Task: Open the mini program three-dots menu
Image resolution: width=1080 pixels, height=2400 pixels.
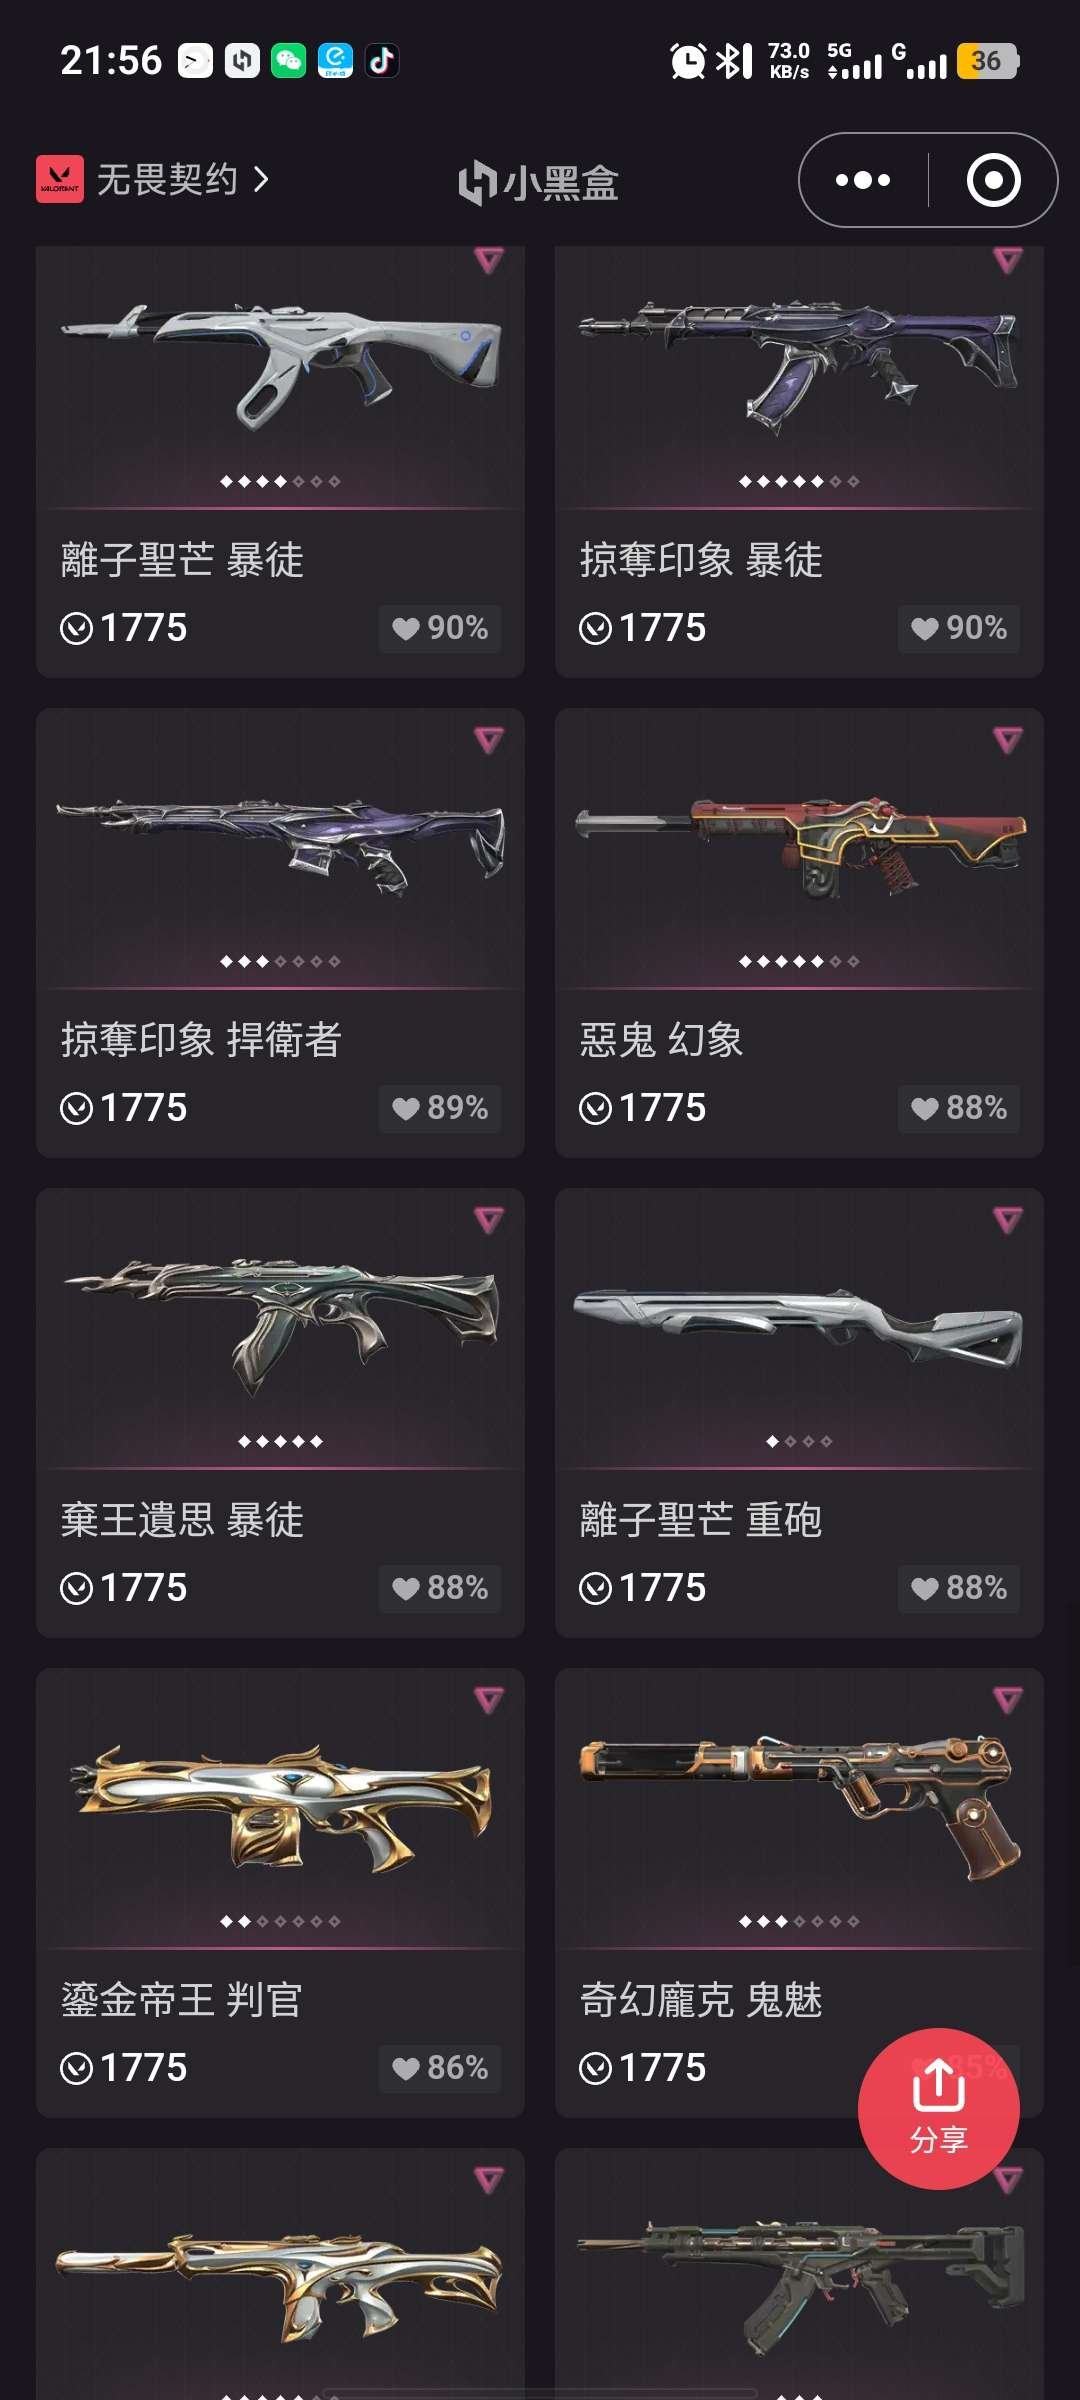Action: pos(863,180)
